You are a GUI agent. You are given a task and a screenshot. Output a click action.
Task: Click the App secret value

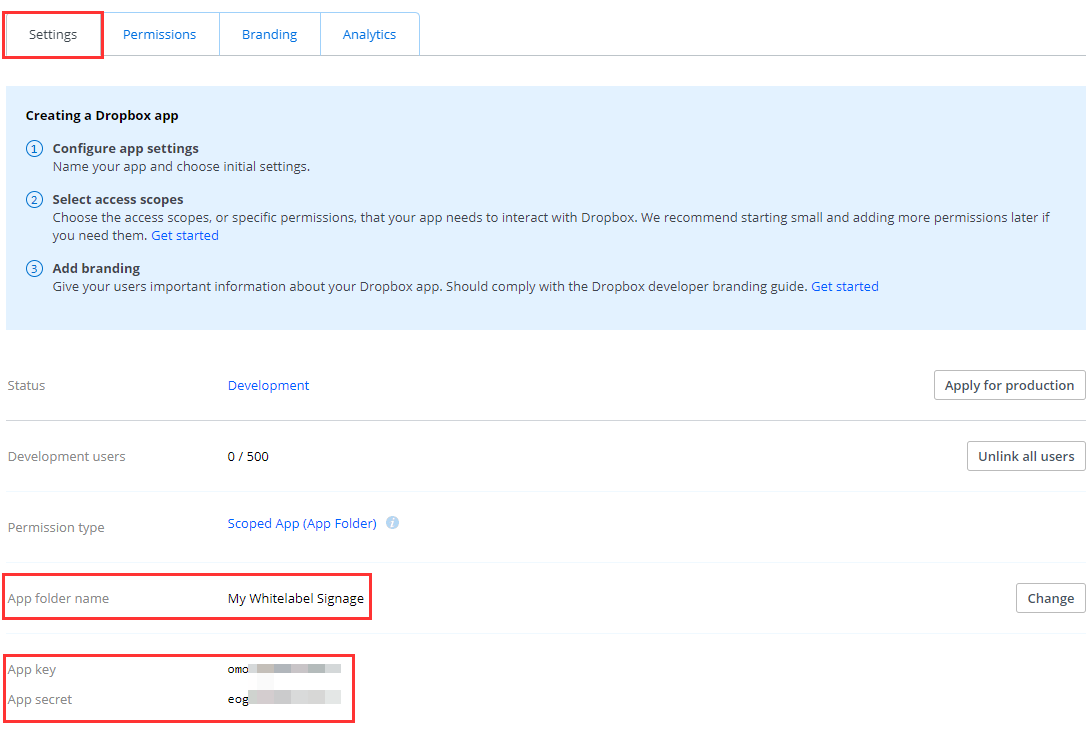pos(284,699)
